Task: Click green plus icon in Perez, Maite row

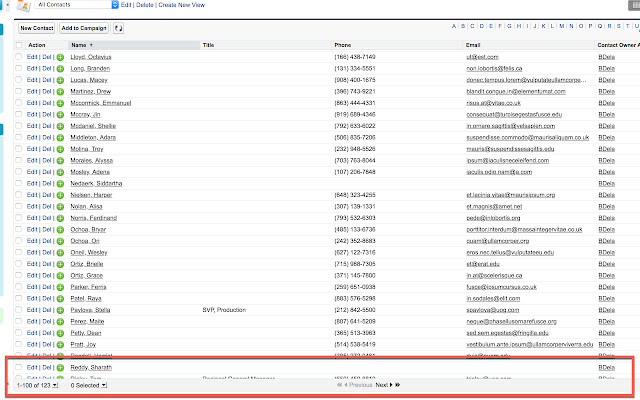Action: pyautogui.click(x=60, y=322)
